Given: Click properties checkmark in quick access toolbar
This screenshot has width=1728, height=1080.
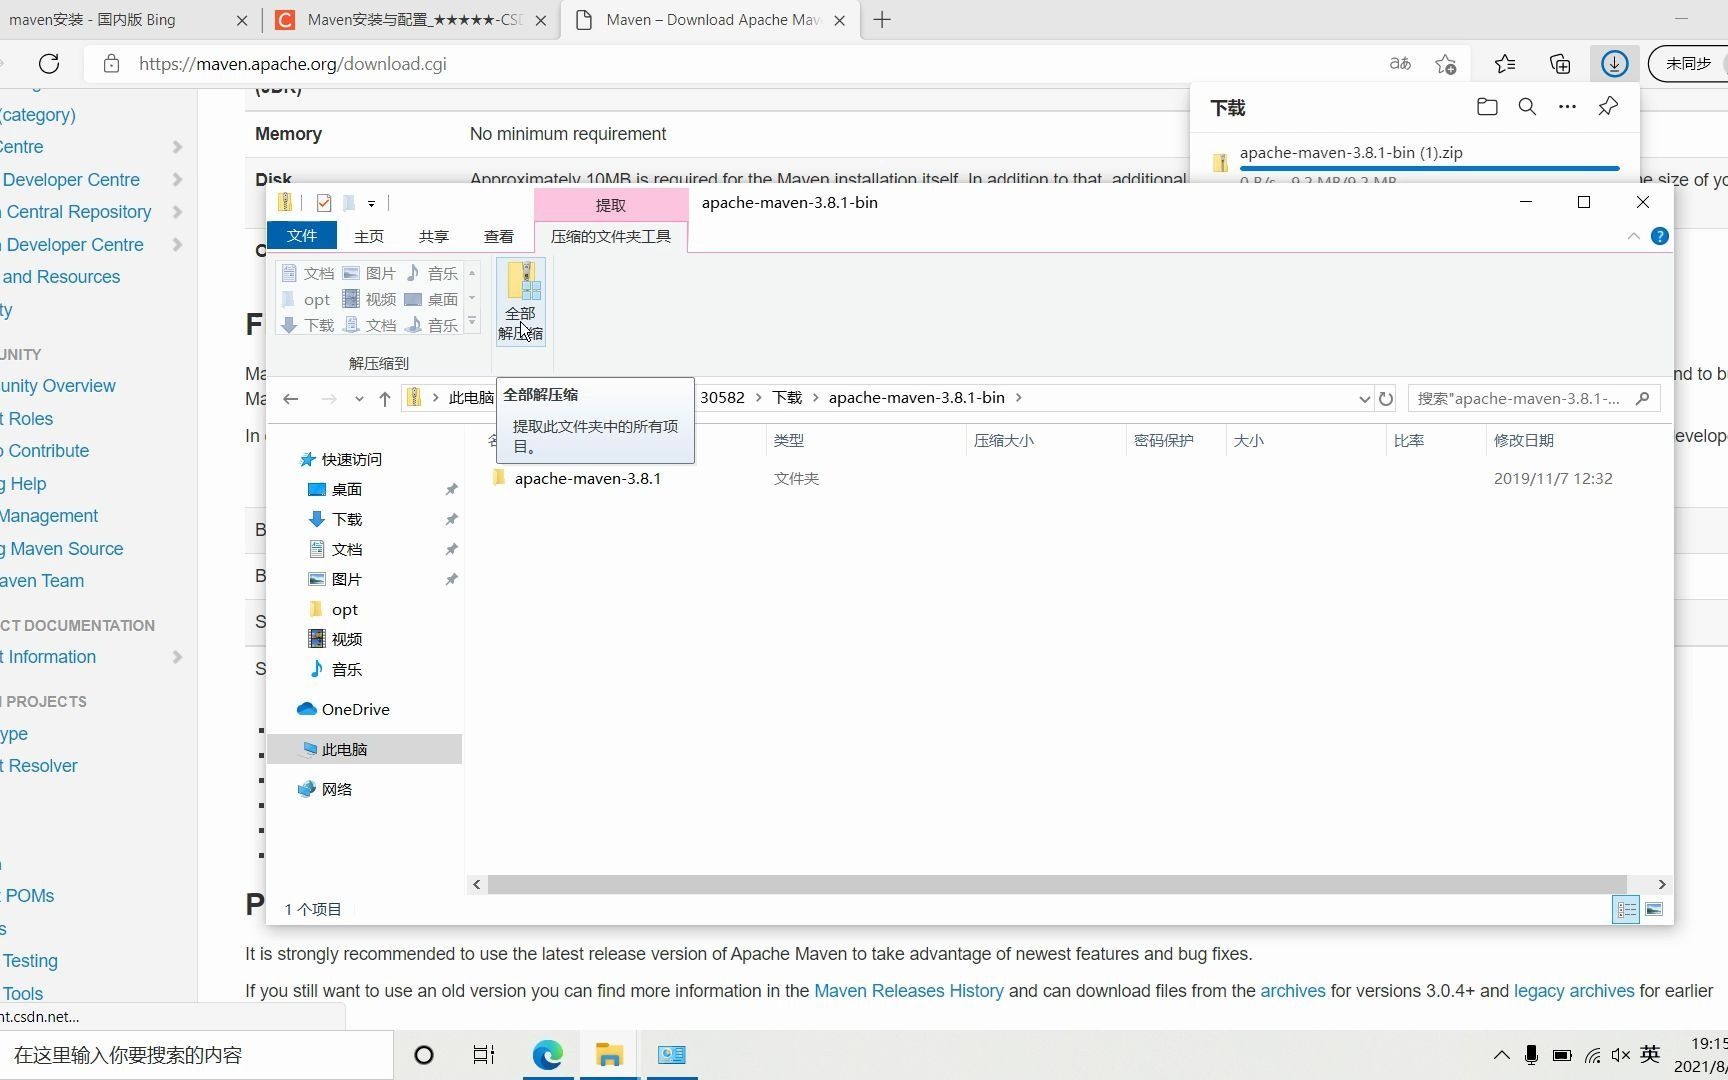Looking at the screenshot, I should point(323,203).
